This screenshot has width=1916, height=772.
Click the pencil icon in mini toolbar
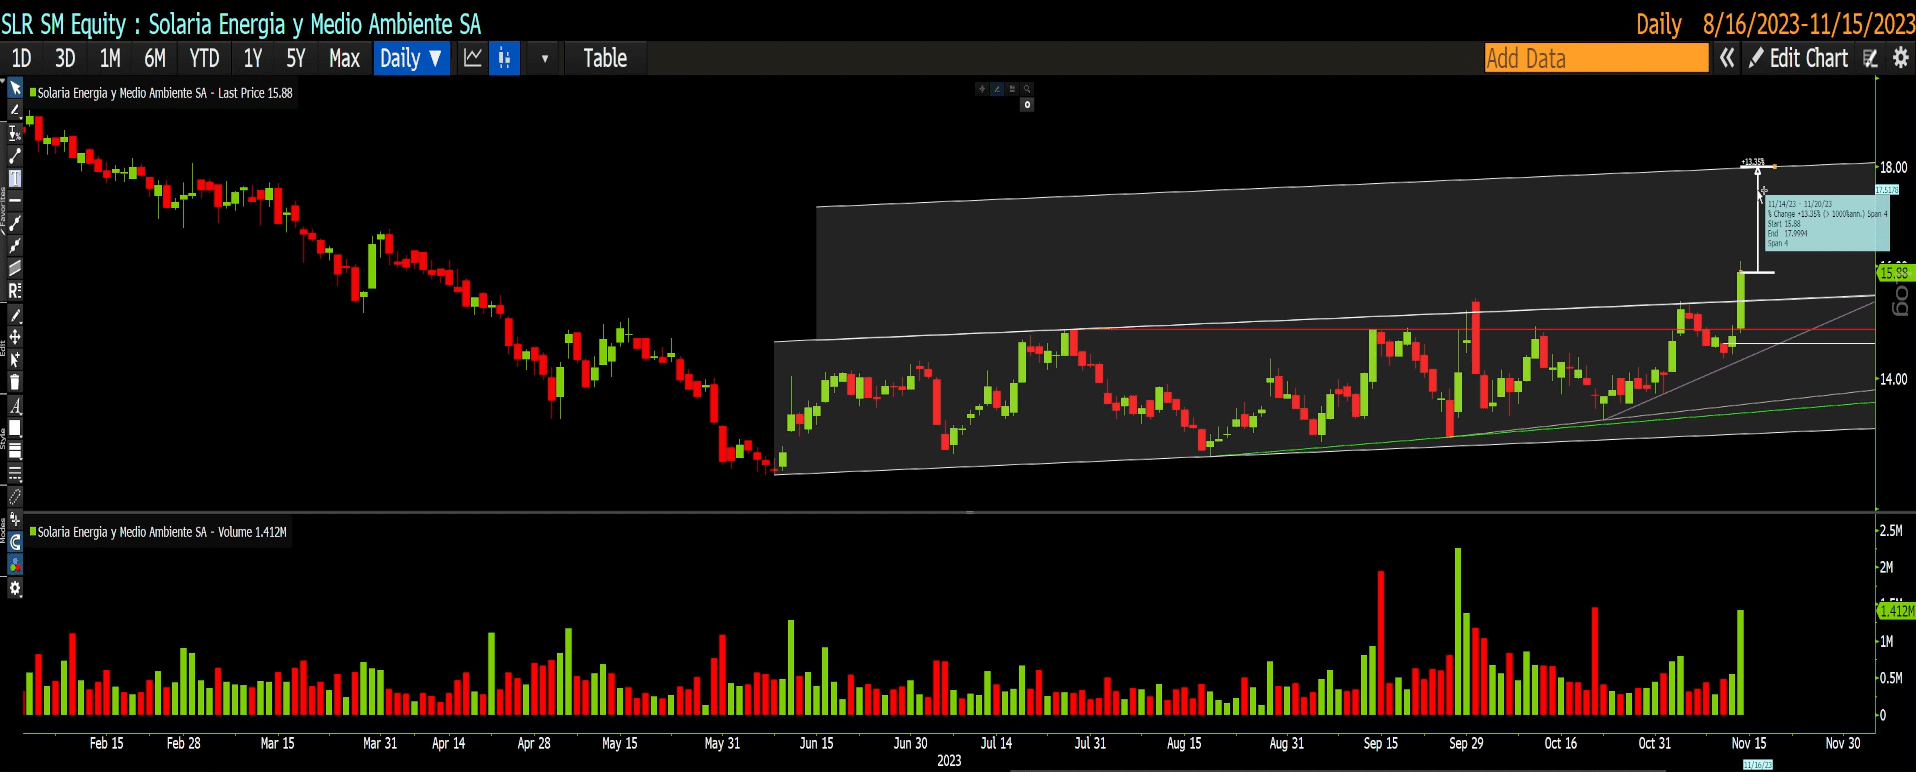click(x=997, y=89)
